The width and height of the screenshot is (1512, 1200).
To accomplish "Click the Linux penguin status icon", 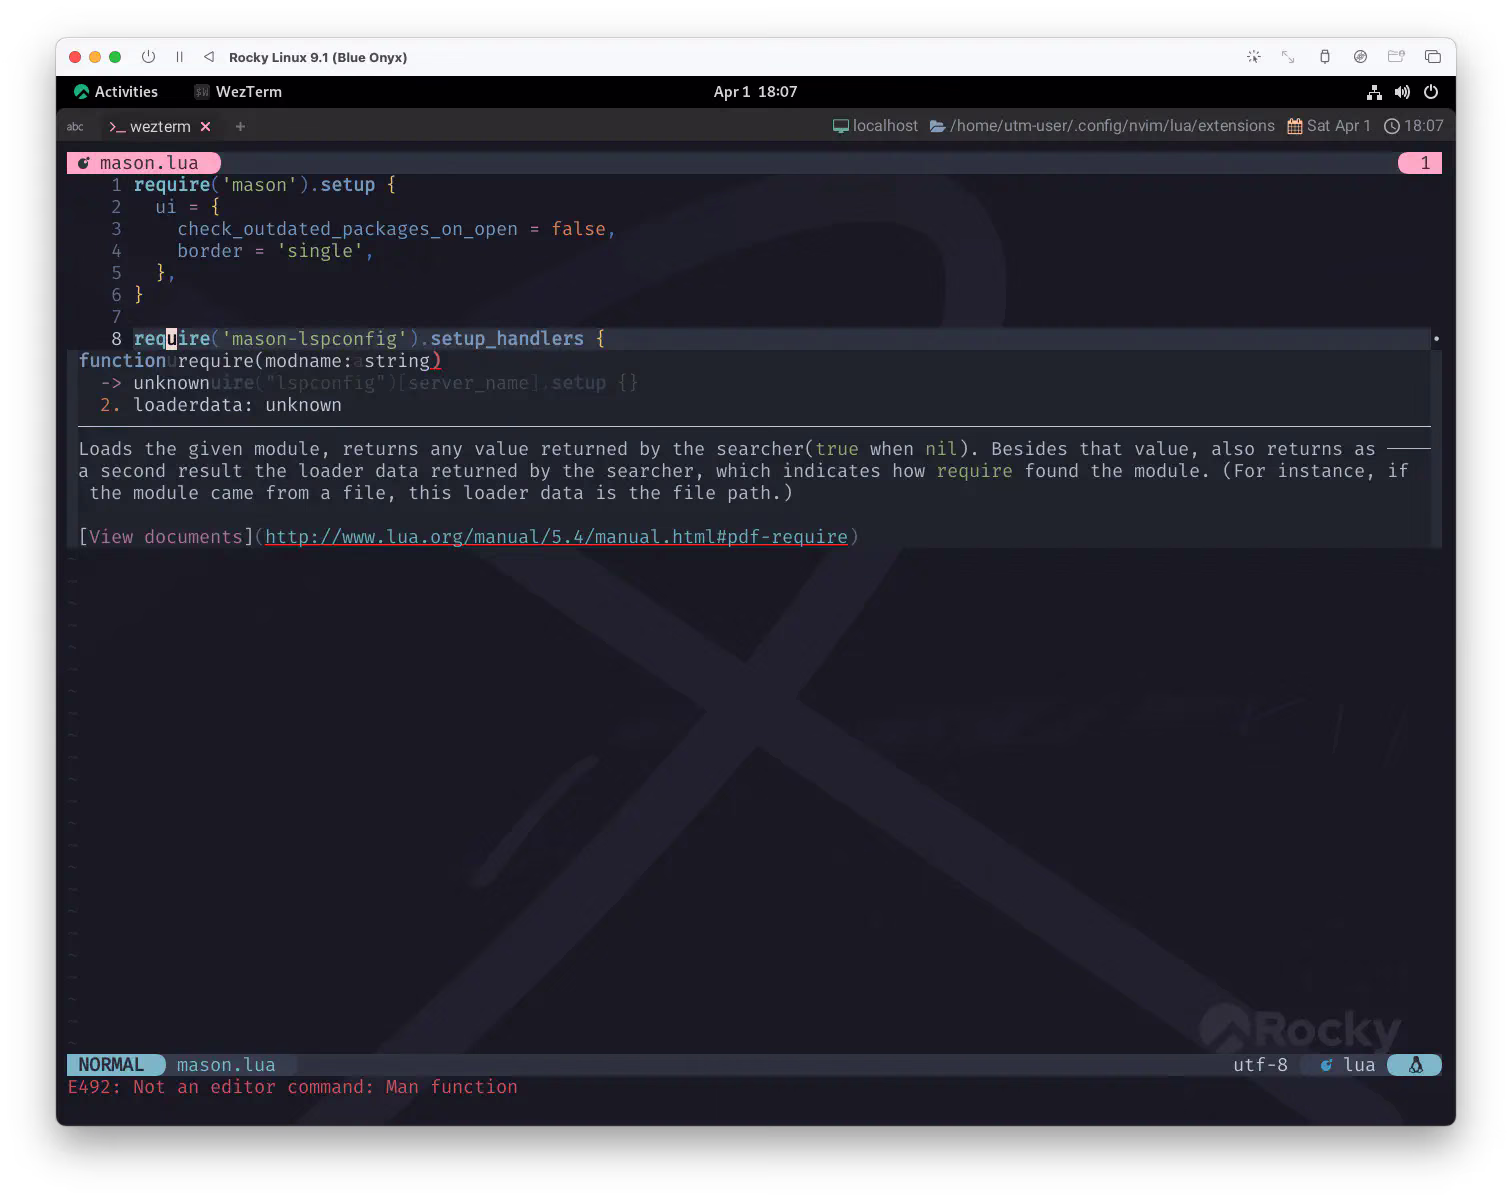I will [1415, 1065].
